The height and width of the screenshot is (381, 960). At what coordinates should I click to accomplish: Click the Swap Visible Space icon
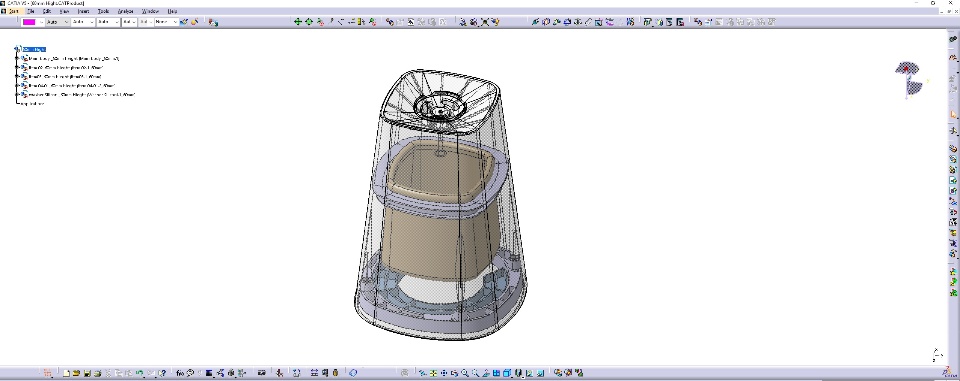click(x=540, y=372)
